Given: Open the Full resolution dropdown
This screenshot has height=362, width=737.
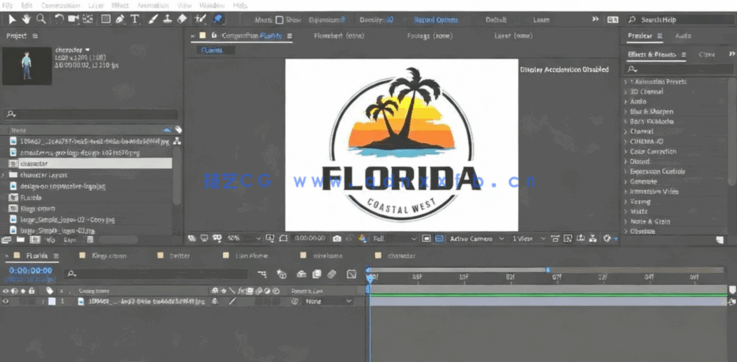Looking at the screenshot, I should [x=394, y=238].
